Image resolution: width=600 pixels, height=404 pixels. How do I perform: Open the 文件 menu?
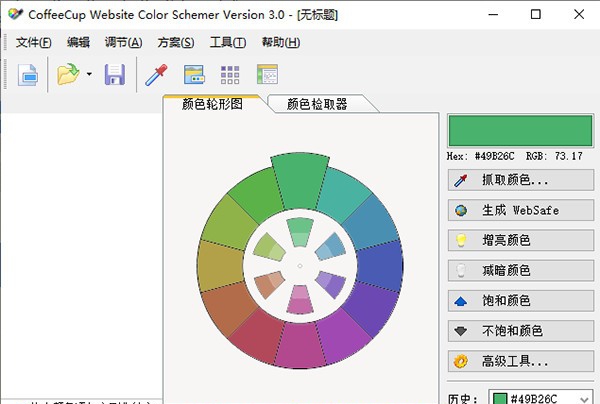tap(33, 42)
